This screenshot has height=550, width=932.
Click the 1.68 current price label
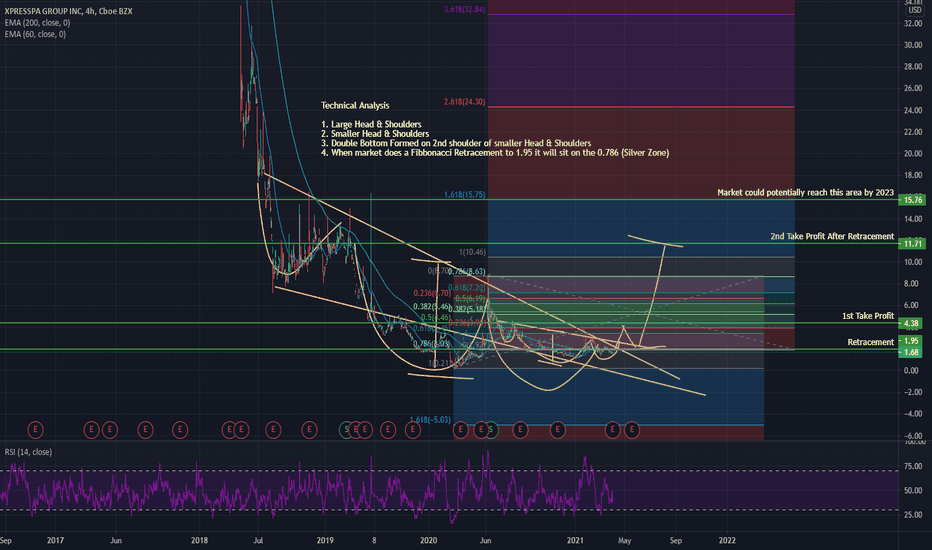tap(912, 353)
